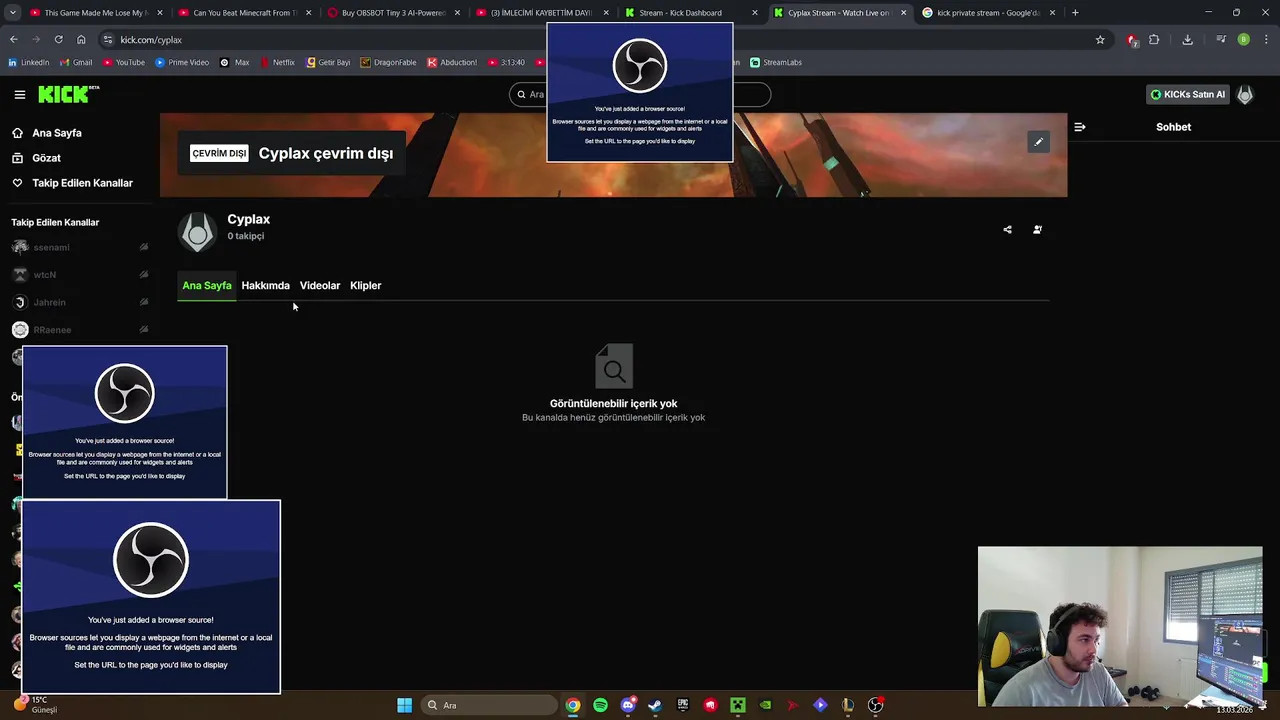This screenshot has width=1280, height=720.
Task: Open Steam from the taskbar
Action: click(x=655, y=705)
